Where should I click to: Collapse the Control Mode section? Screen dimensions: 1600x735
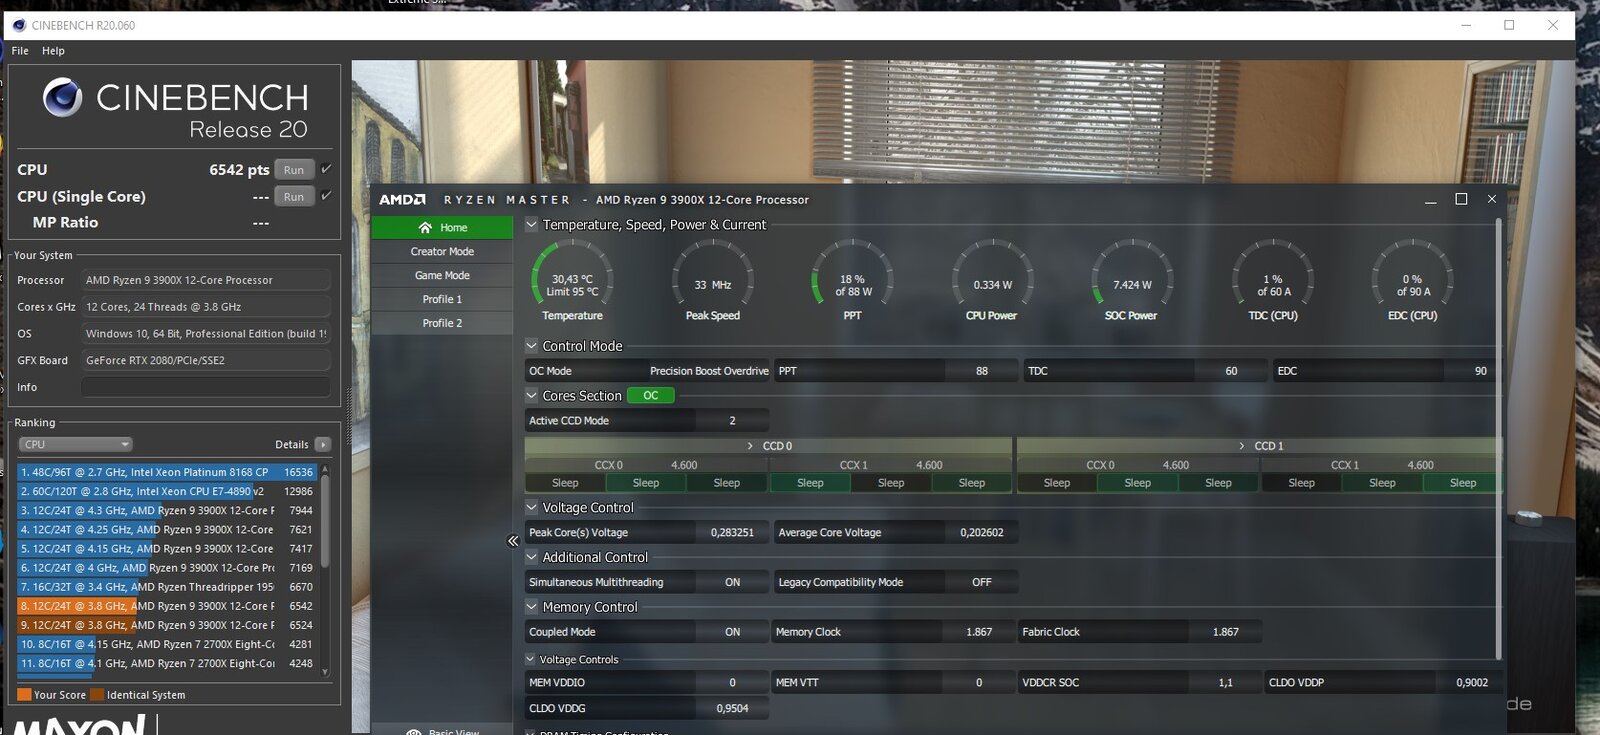coord(532,346)
